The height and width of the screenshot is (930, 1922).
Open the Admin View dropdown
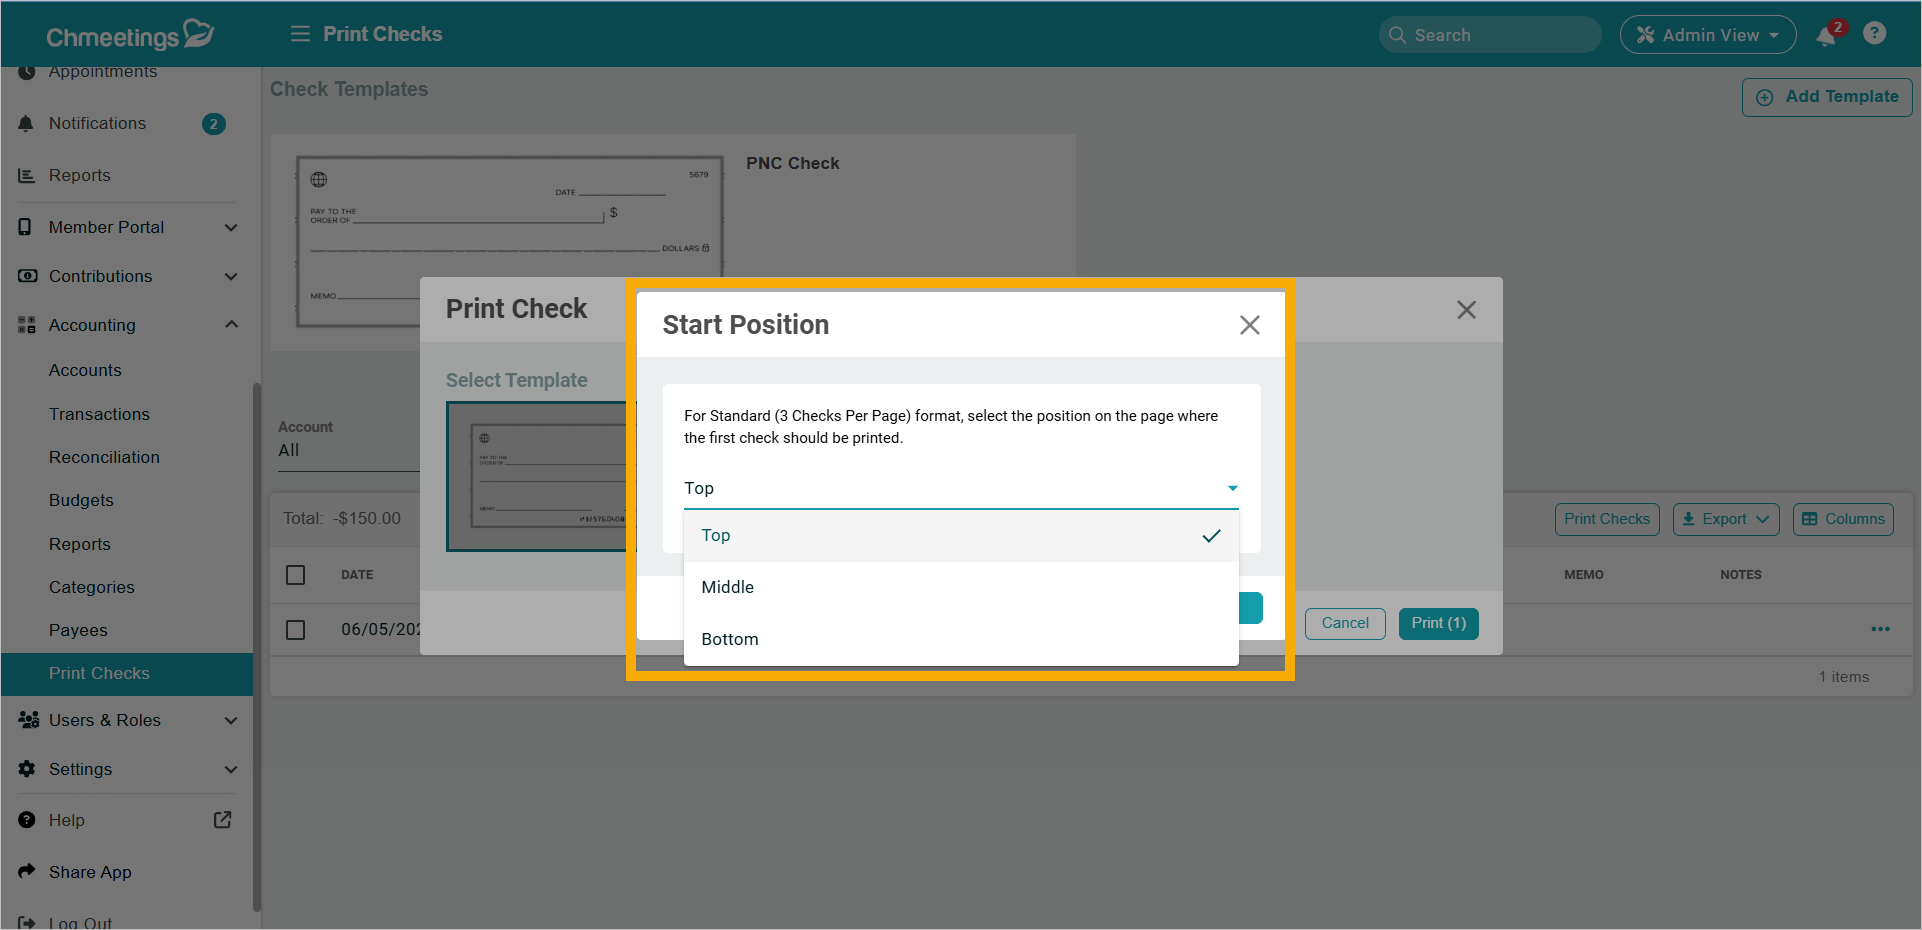pos(1708,35)
